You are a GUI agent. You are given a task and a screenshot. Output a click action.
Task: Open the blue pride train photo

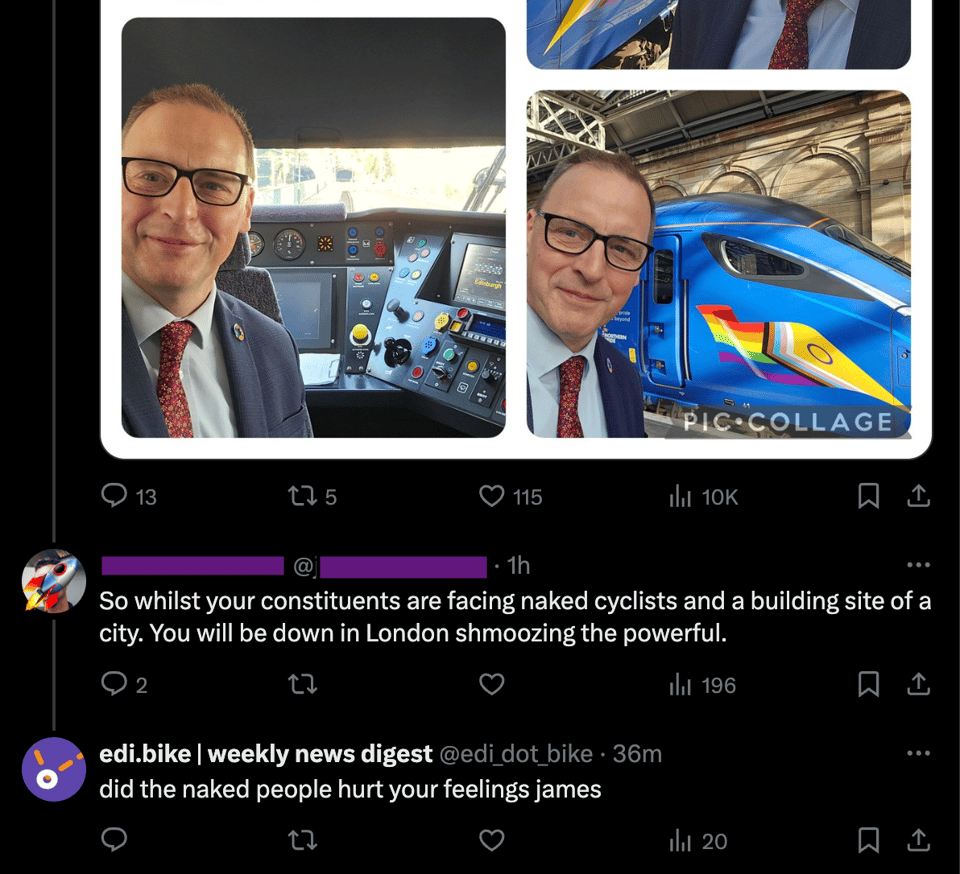pos(718,264)
